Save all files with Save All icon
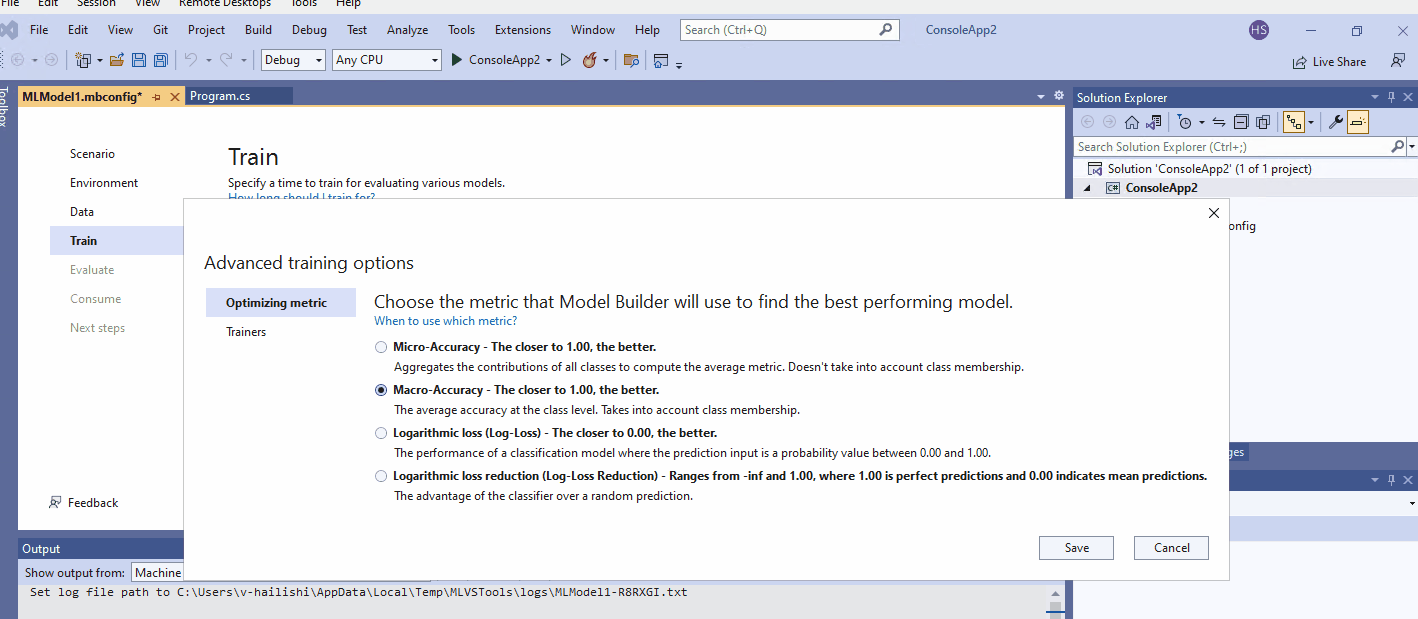This screenshot has height=619, width=1418. [x=159, y=60]
